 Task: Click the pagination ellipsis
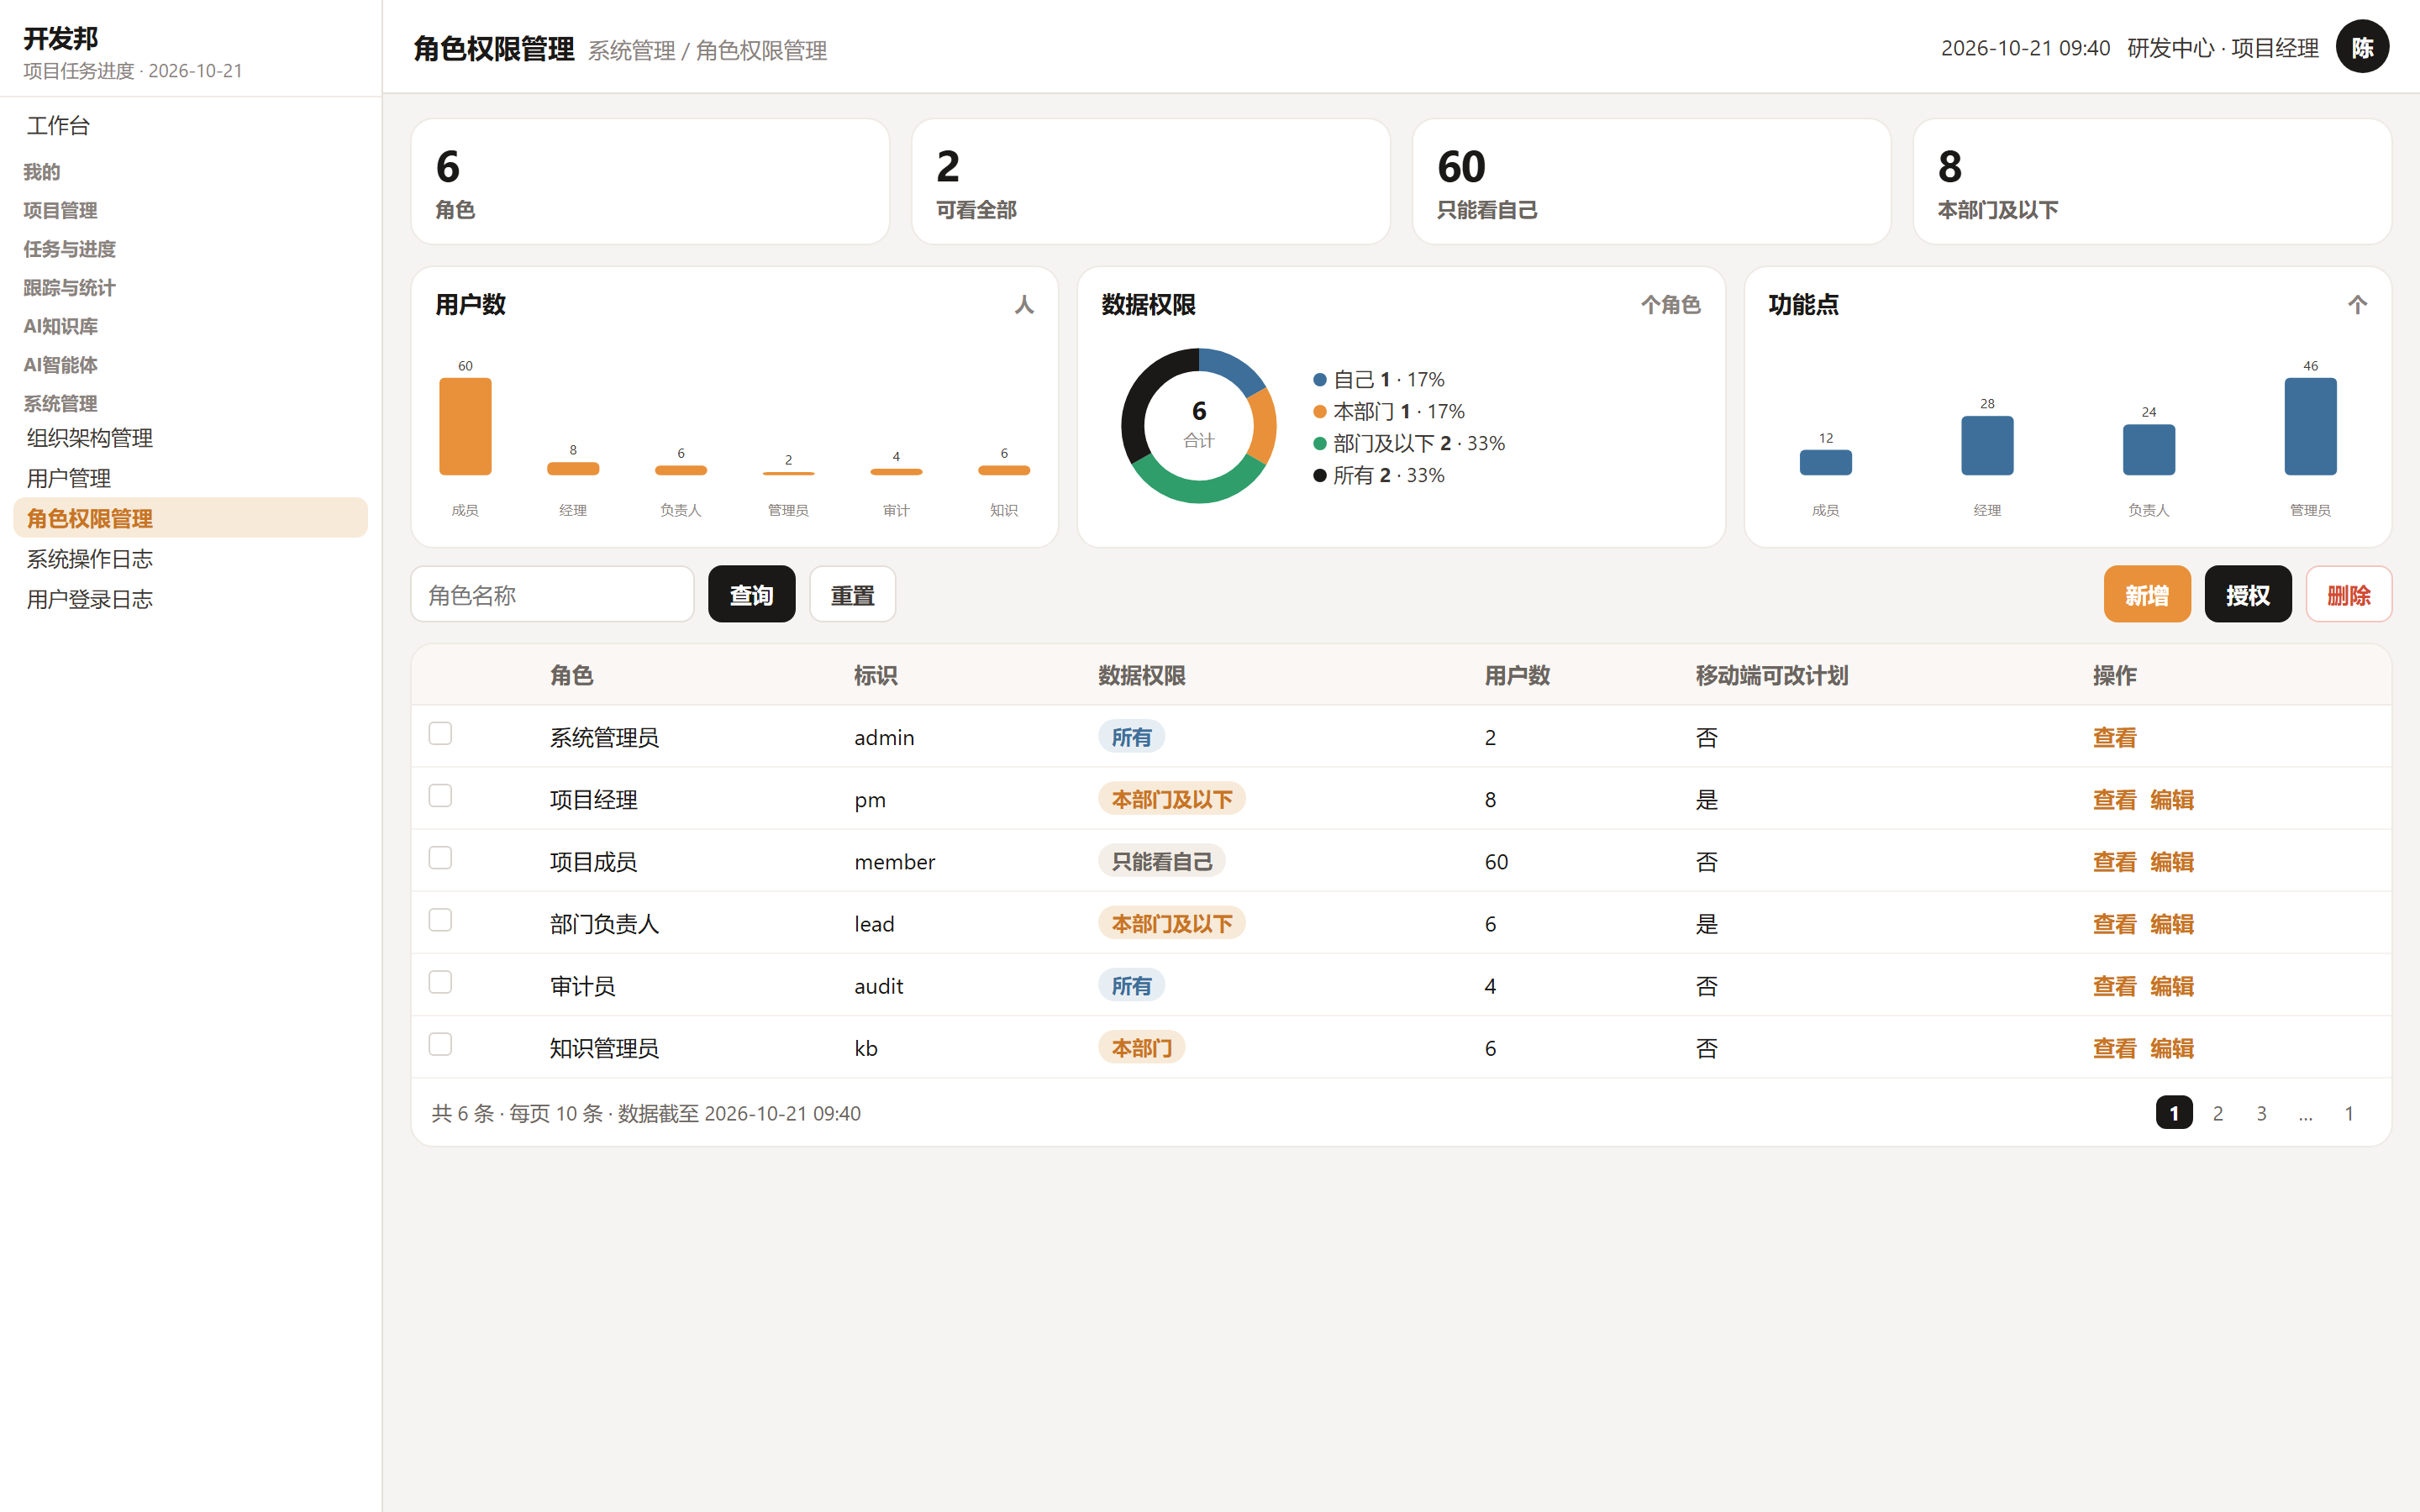[2305, 1113]
